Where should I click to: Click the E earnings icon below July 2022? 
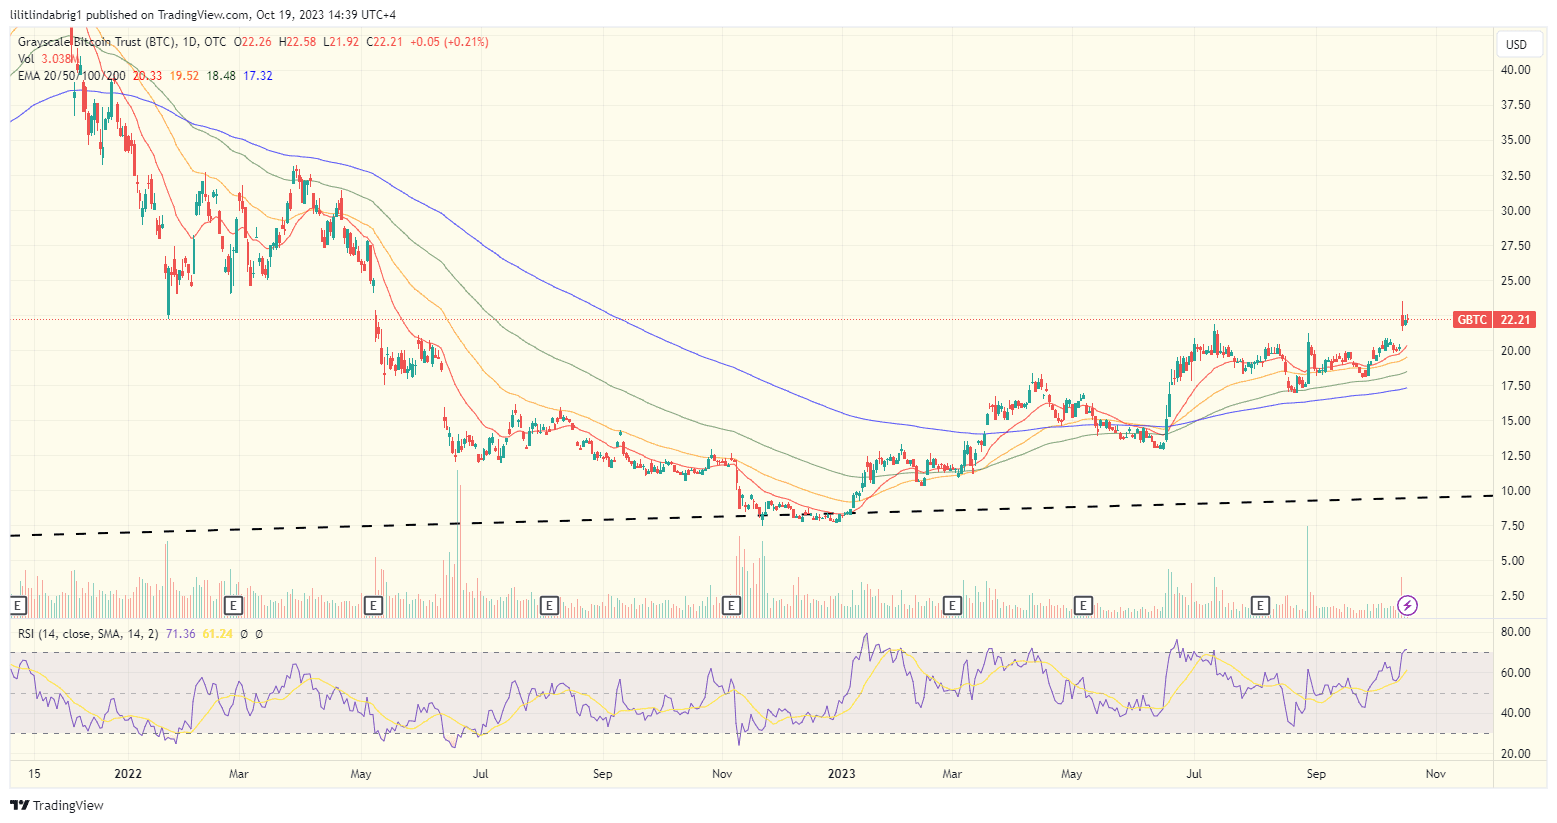[x=548, y=605]
